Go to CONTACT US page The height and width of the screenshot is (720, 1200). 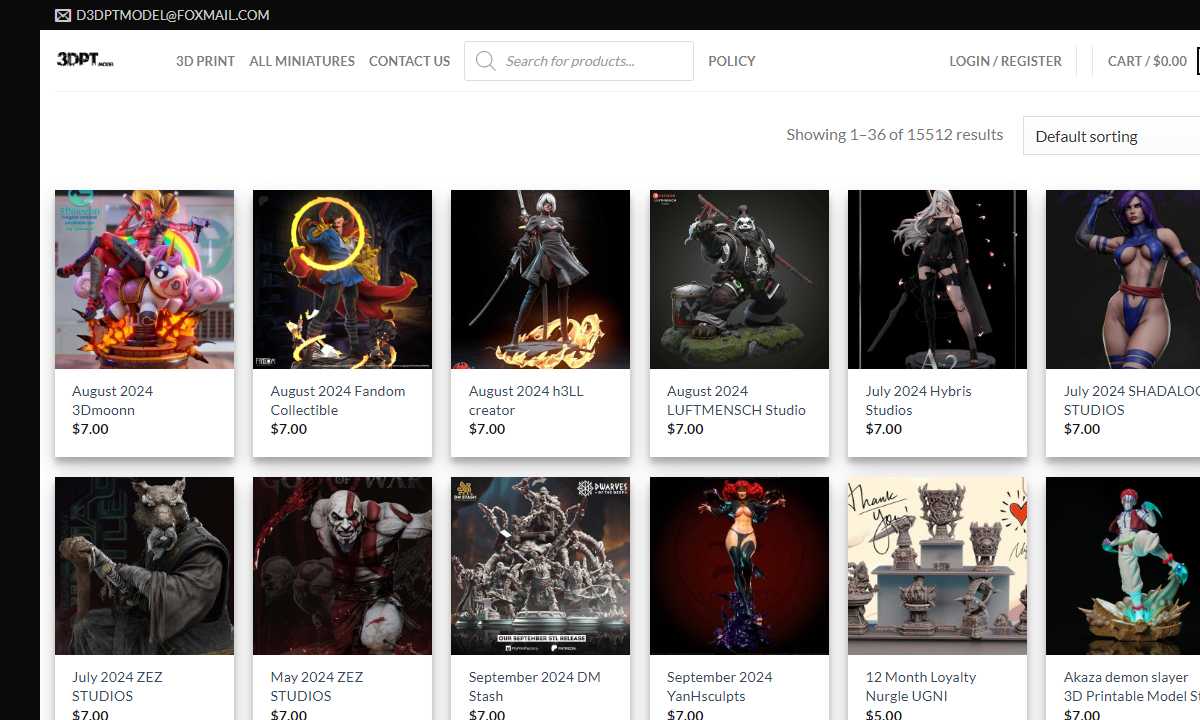pyautogui.click(x=409, y=61)
